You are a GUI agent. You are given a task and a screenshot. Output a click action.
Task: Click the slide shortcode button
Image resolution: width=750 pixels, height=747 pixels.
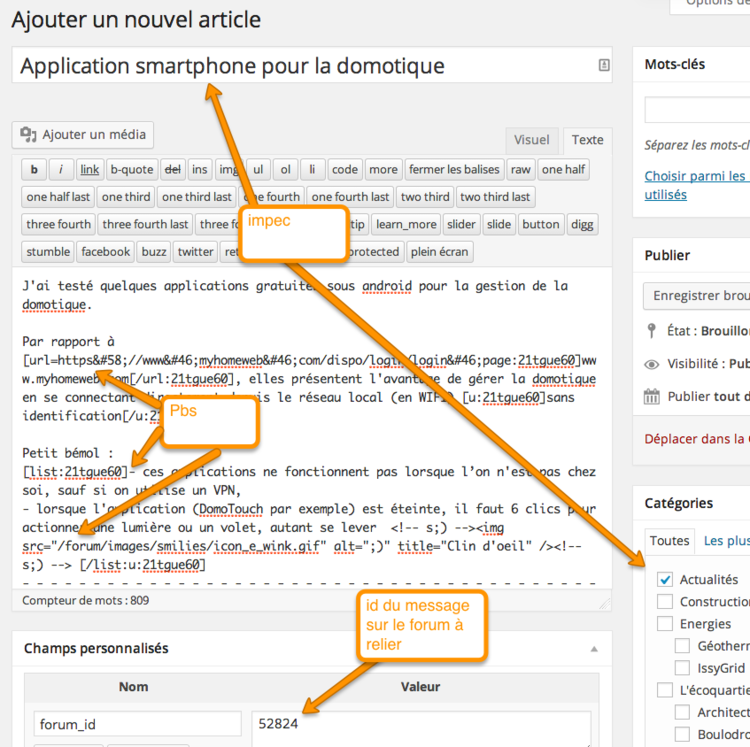pos(499,225)
